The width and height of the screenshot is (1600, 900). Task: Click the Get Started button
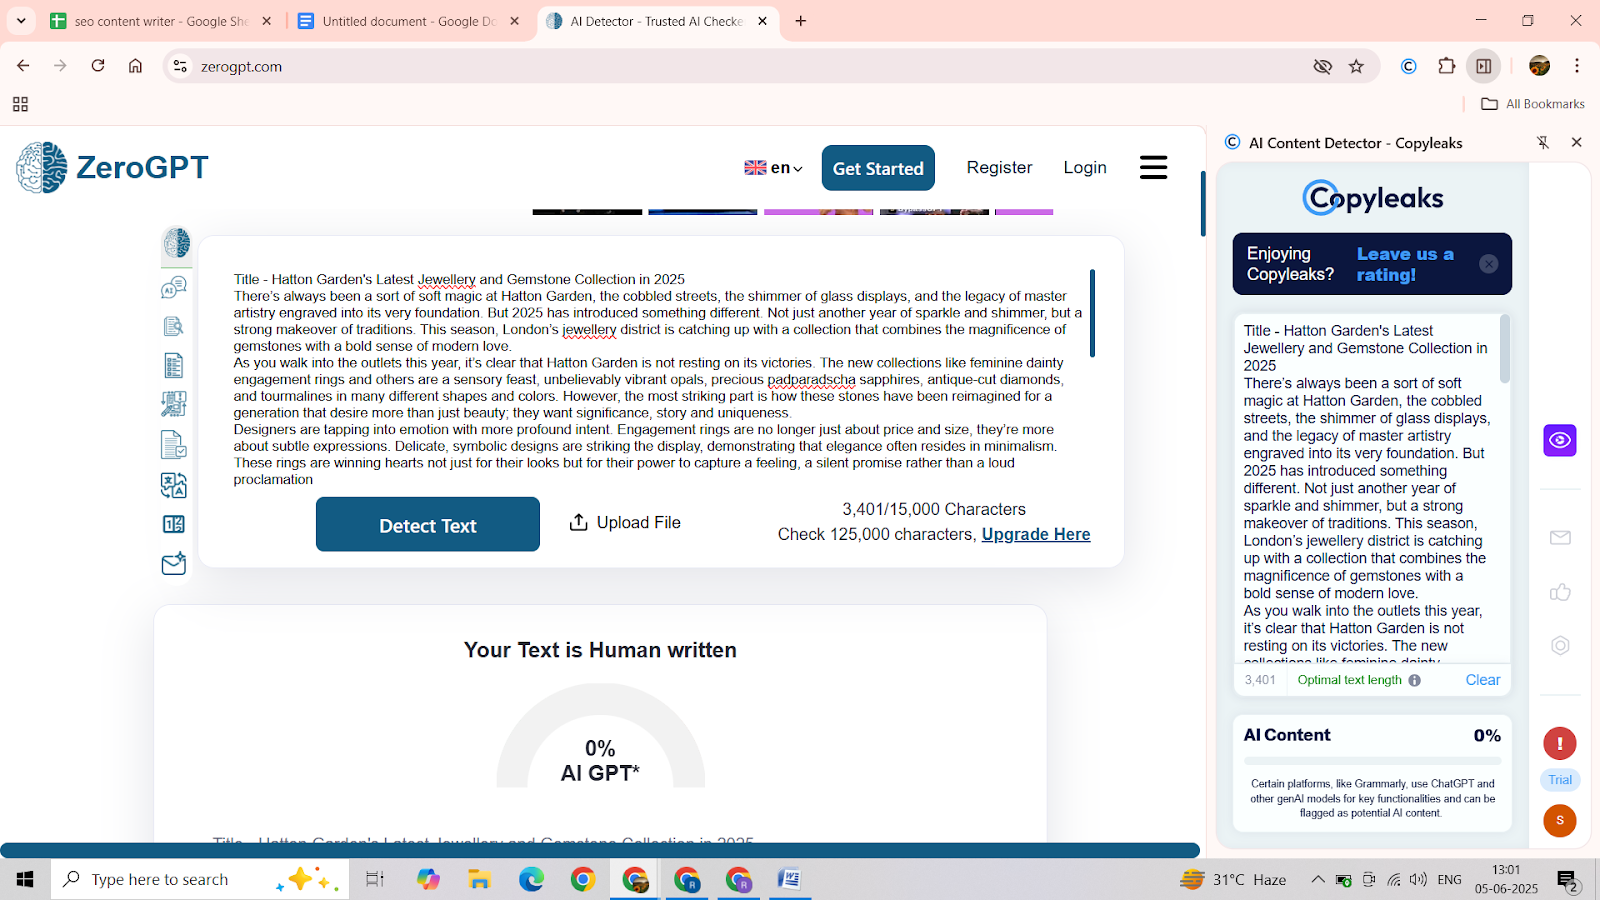point(878,168)
